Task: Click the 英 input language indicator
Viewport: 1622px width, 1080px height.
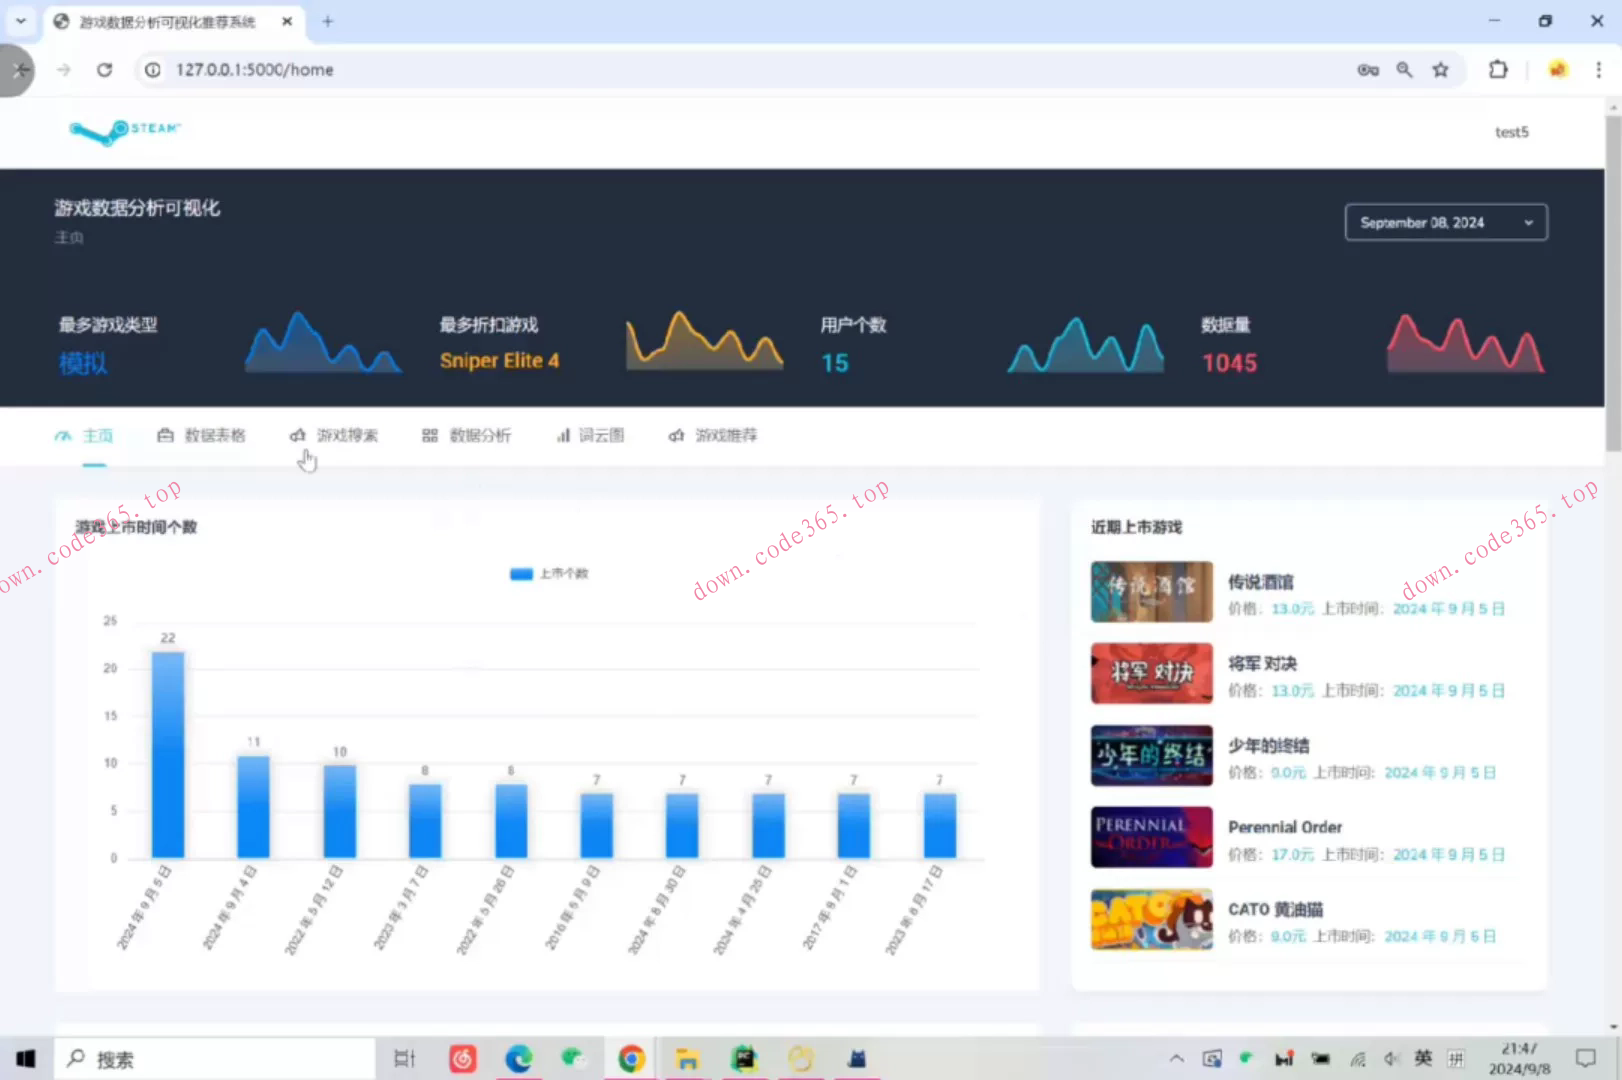Action: click(x=1423, y=1058)
